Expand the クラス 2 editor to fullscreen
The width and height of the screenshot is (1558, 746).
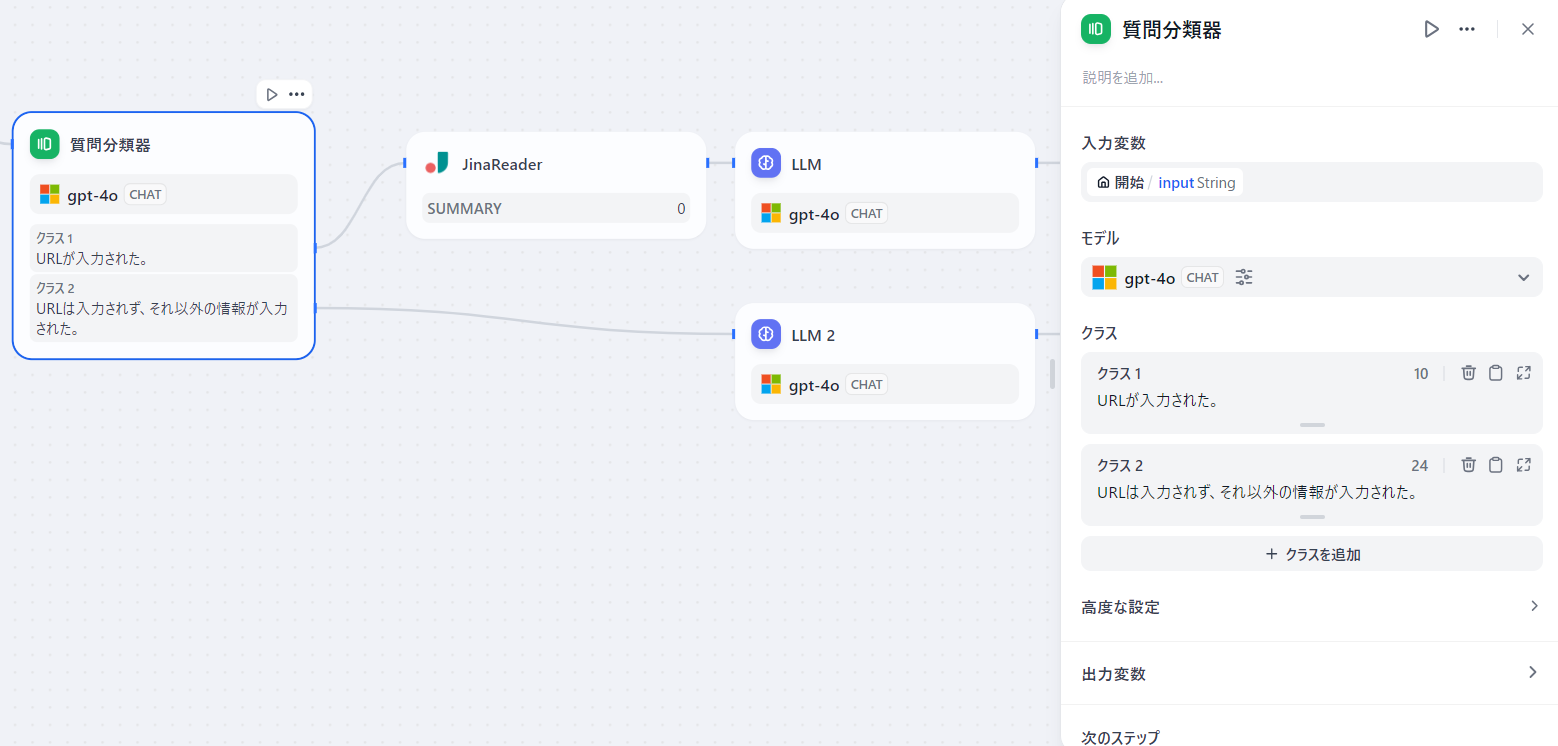pyautogui.click(x=1524, y=465)
